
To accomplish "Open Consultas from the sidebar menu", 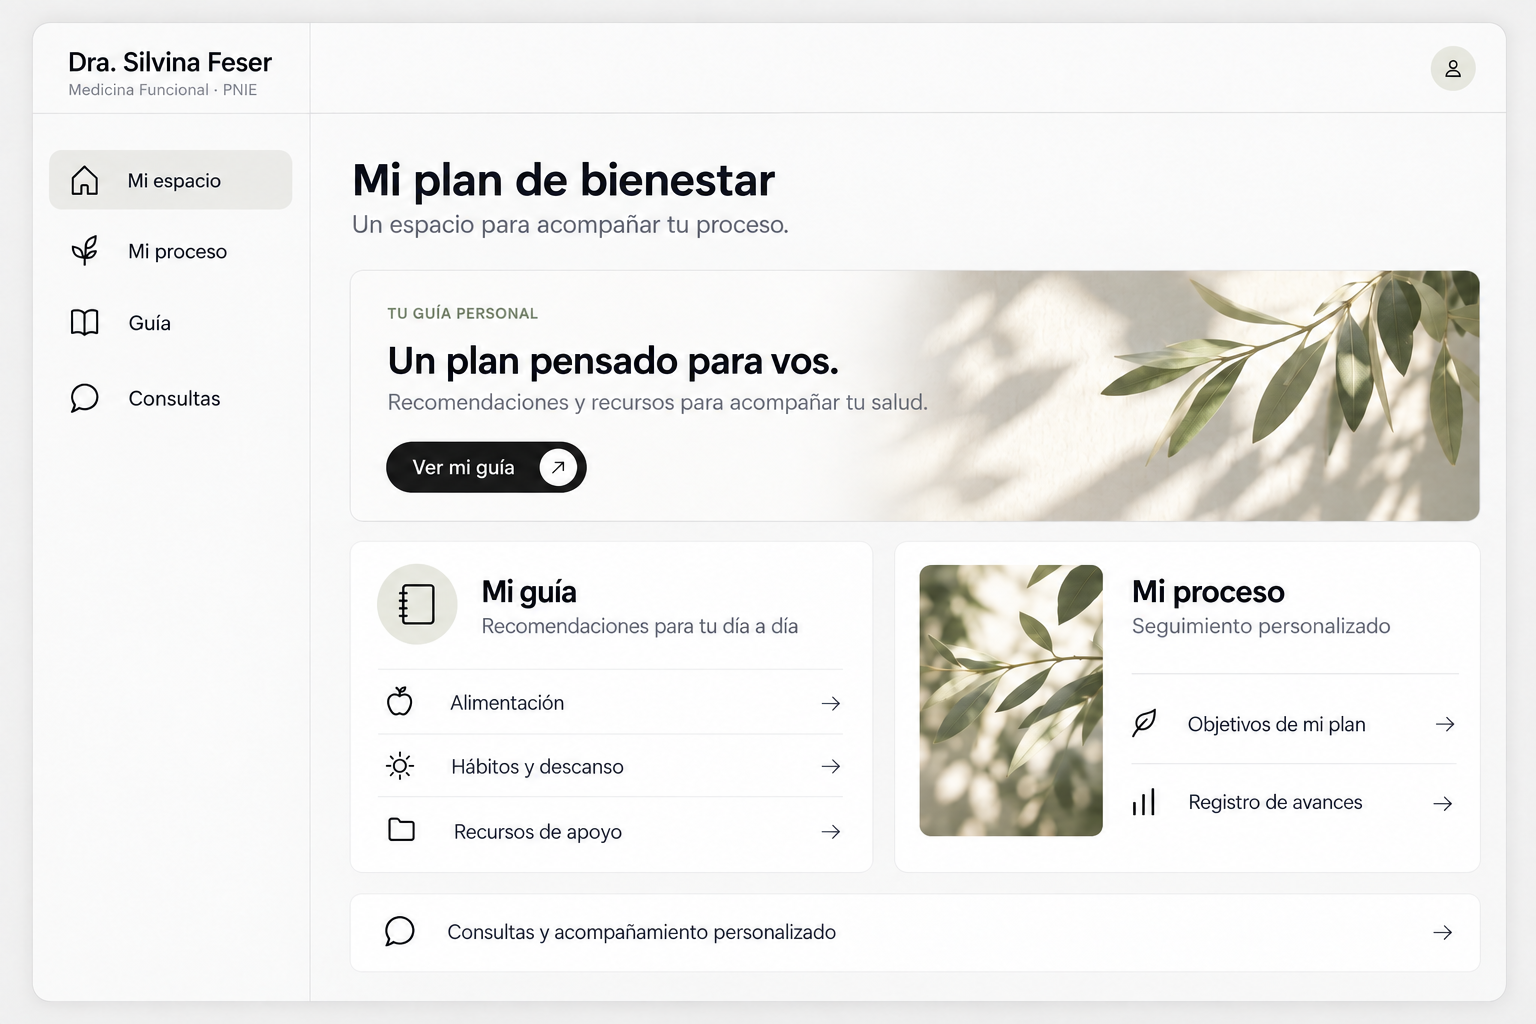I will tap(171, 398).
